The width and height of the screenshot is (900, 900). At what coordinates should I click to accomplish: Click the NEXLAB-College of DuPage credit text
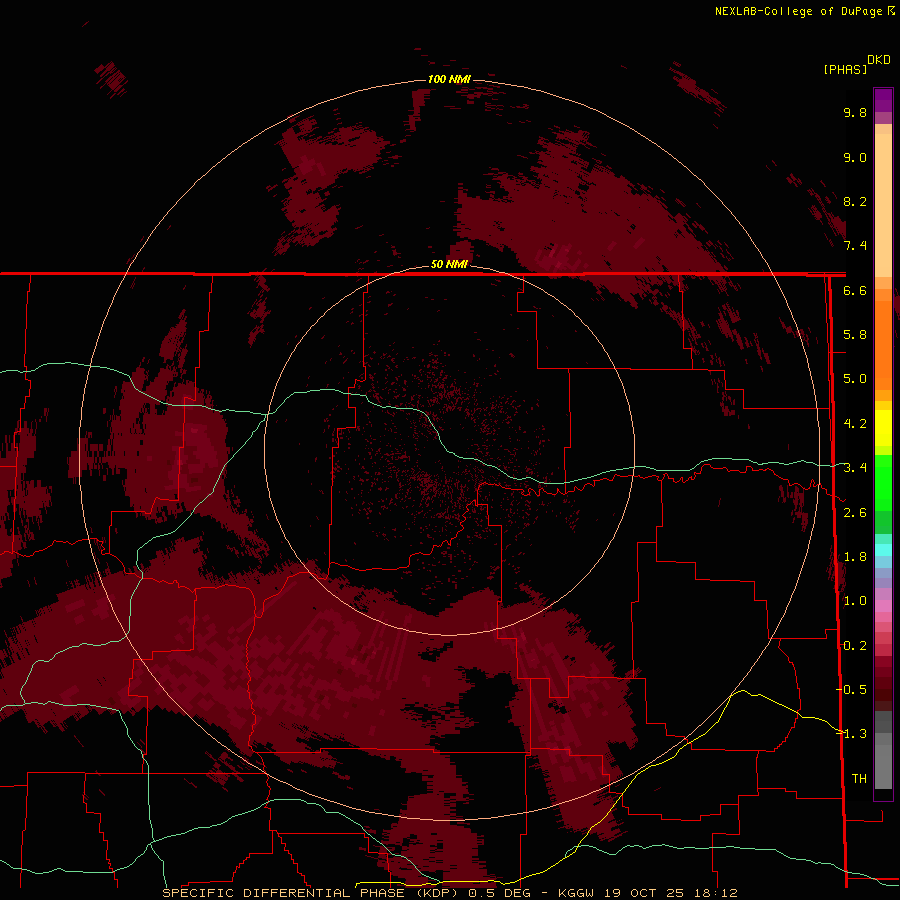798,11
